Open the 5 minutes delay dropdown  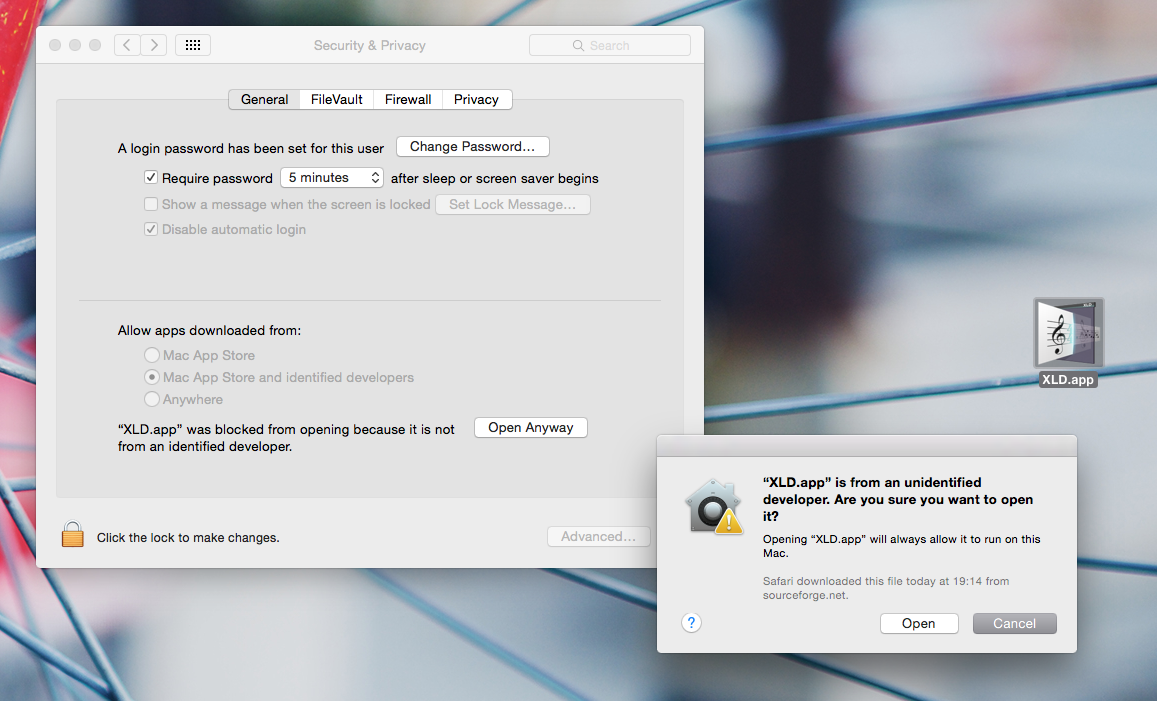[x=331, y=178]
